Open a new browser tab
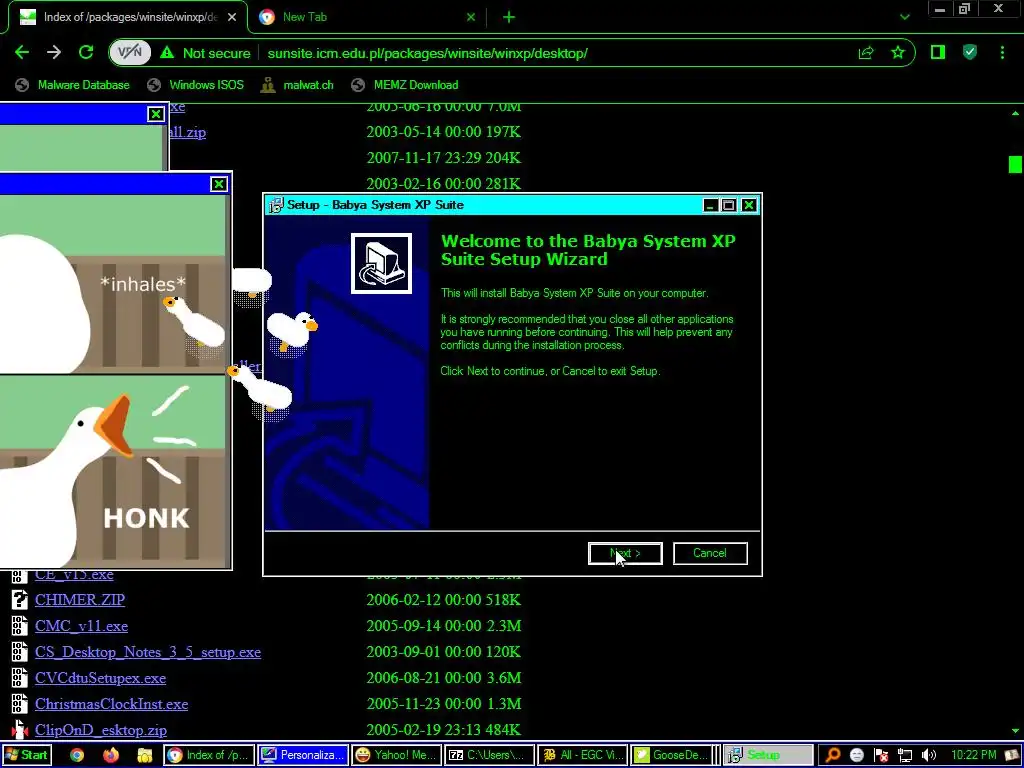 tap(509, 17)
